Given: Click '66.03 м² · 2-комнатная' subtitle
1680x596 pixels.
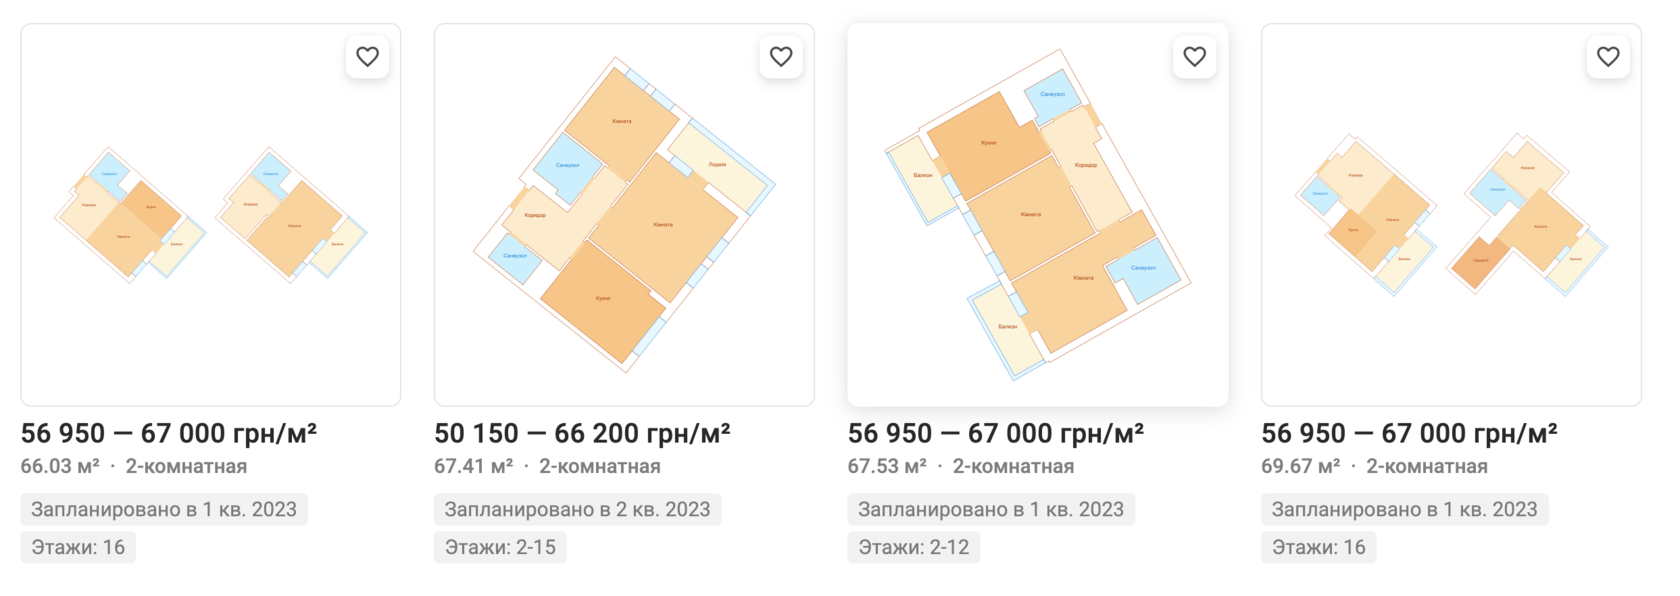Looking at the screenshot, I should tap(134, 466).
